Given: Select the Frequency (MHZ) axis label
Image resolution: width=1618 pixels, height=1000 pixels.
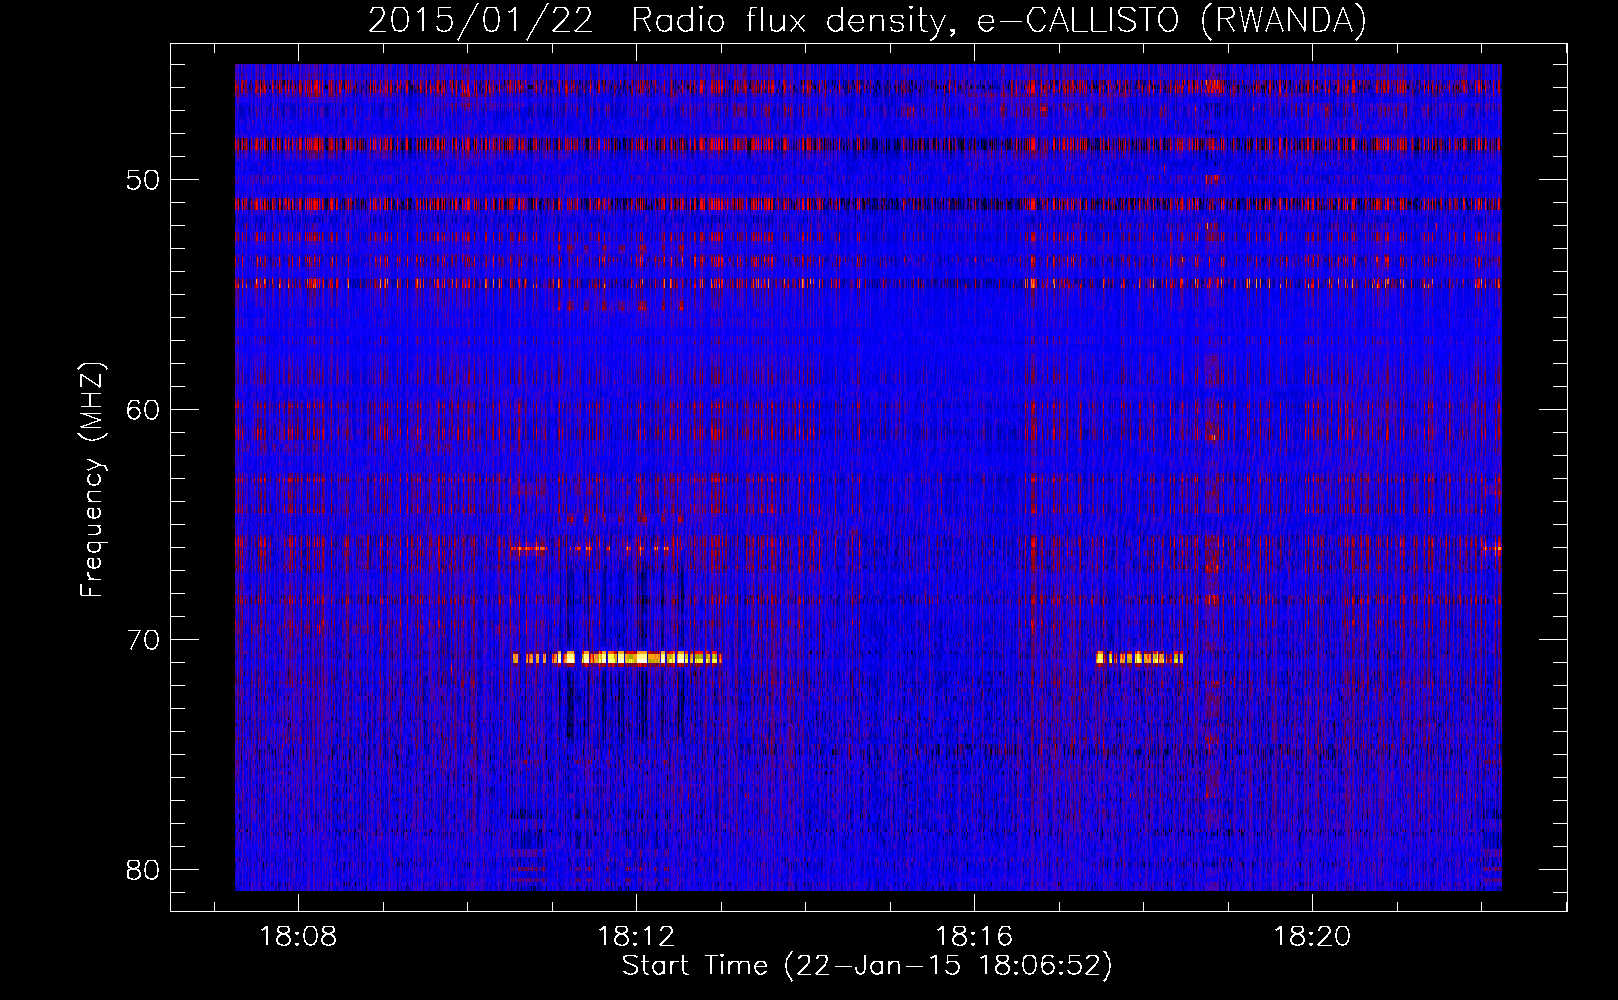Looking at the screenshot, I should click(92, 480).
